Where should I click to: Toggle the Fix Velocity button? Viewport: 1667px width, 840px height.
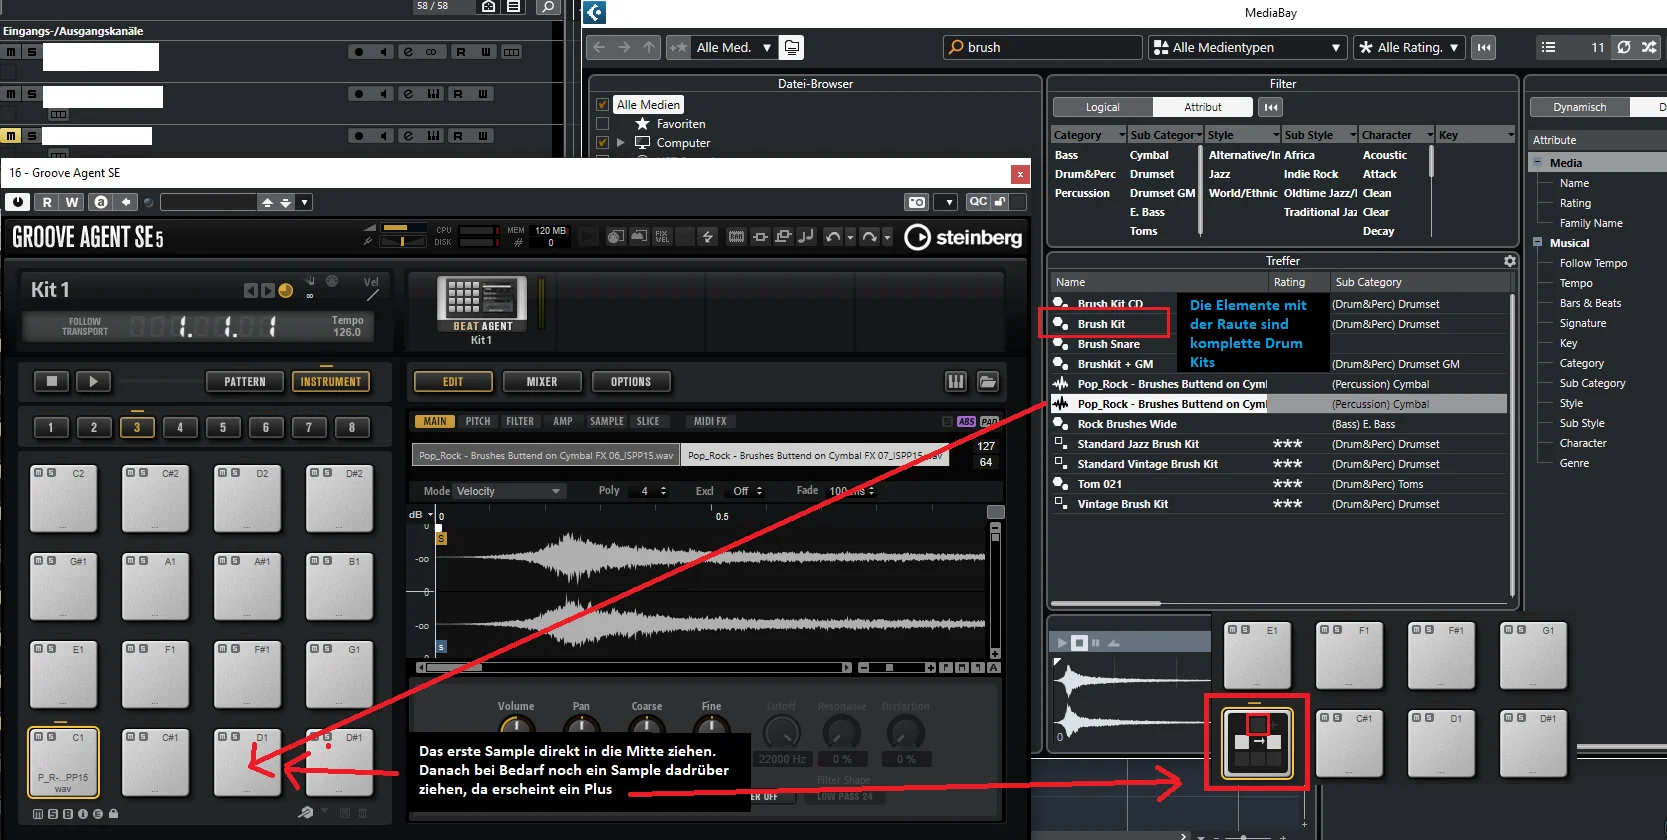pos(662,237)
